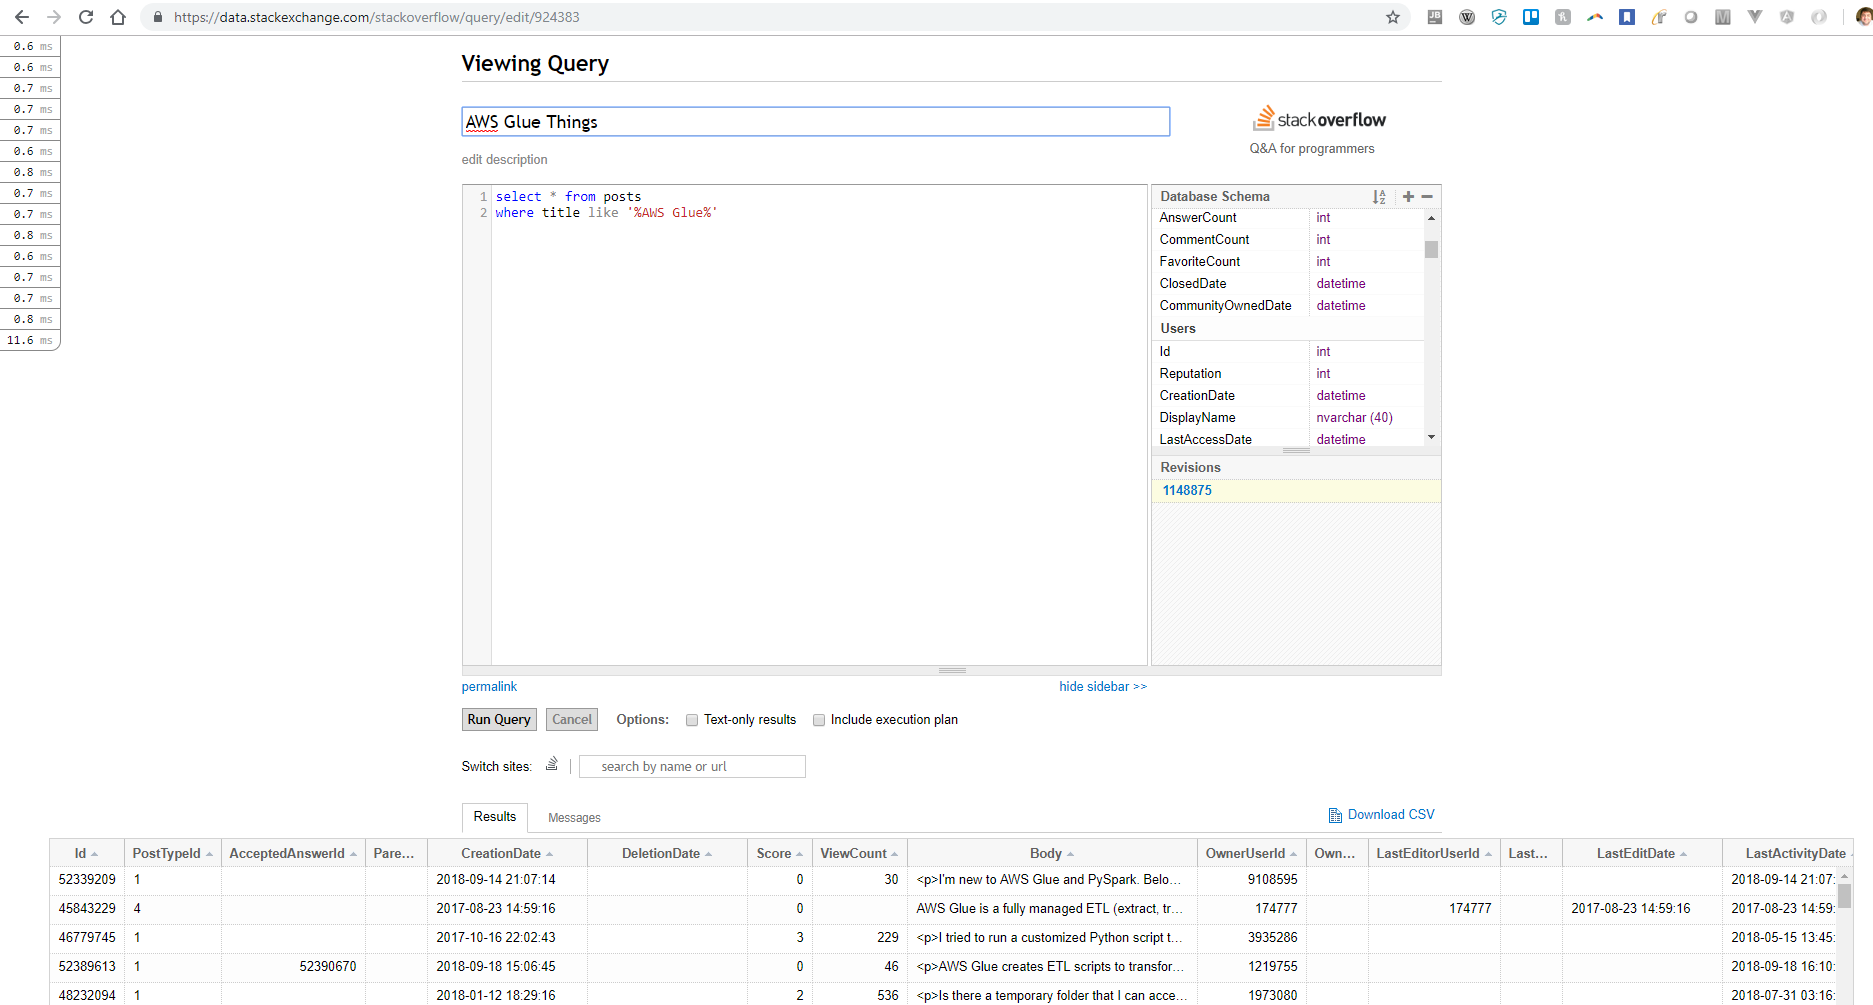Open the multicolor arc extension icon
Screen dimensions: 1873x1005
tap(1595, 17)
